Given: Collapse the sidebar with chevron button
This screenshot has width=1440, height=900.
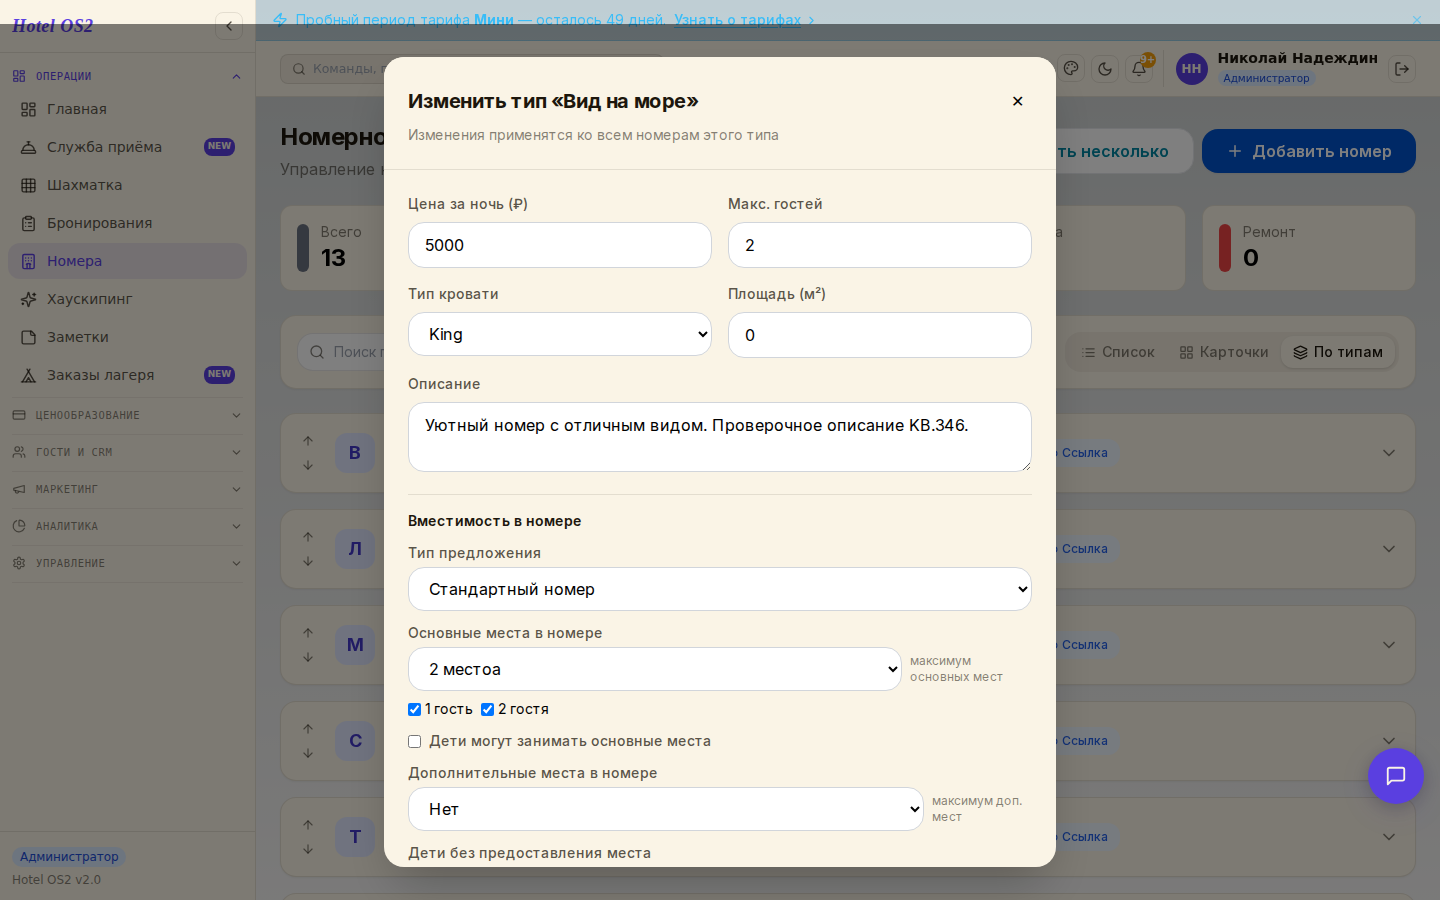Looking at the screenshot, I should 229,26.
